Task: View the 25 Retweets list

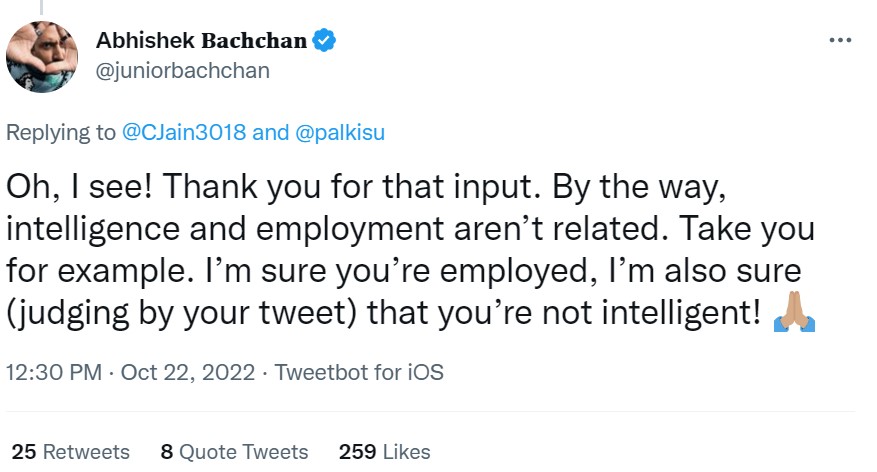Action: (x=70, y=451)
